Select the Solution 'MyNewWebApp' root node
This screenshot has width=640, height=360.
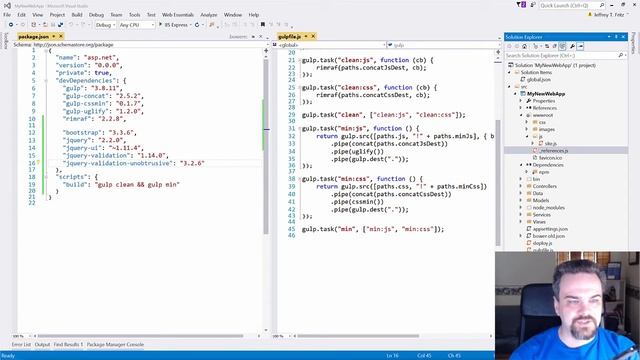click(551, 65)
